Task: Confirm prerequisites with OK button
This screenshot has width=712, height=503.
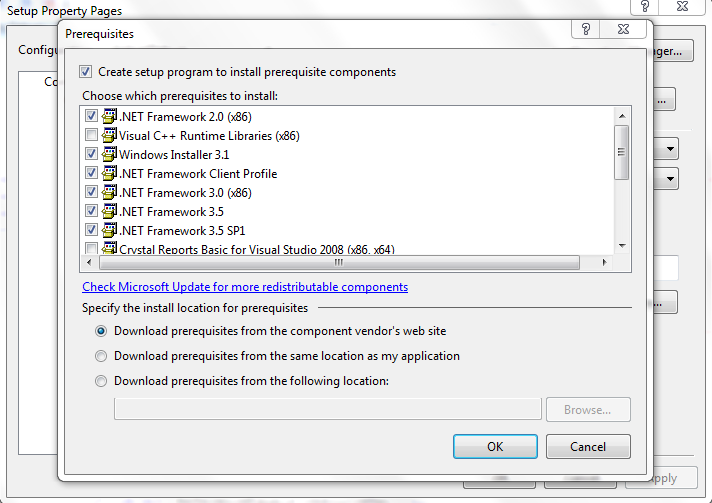Action: [495, 447]
